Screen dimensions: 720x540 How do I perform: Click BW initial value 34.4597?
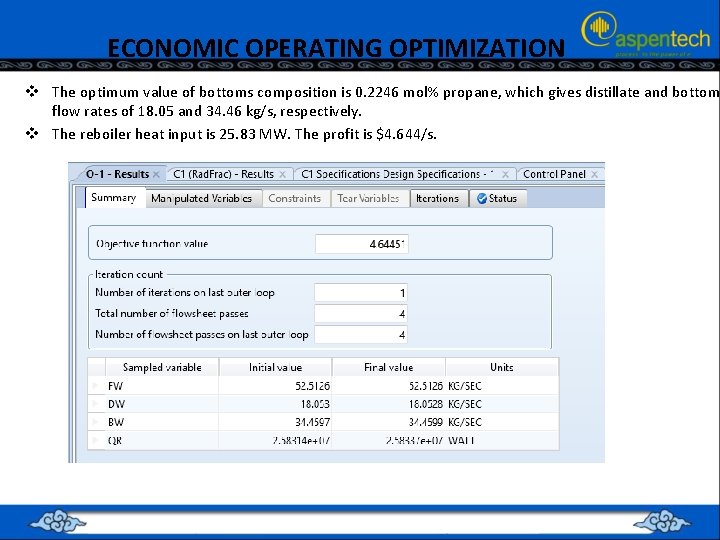pos(276,422)
